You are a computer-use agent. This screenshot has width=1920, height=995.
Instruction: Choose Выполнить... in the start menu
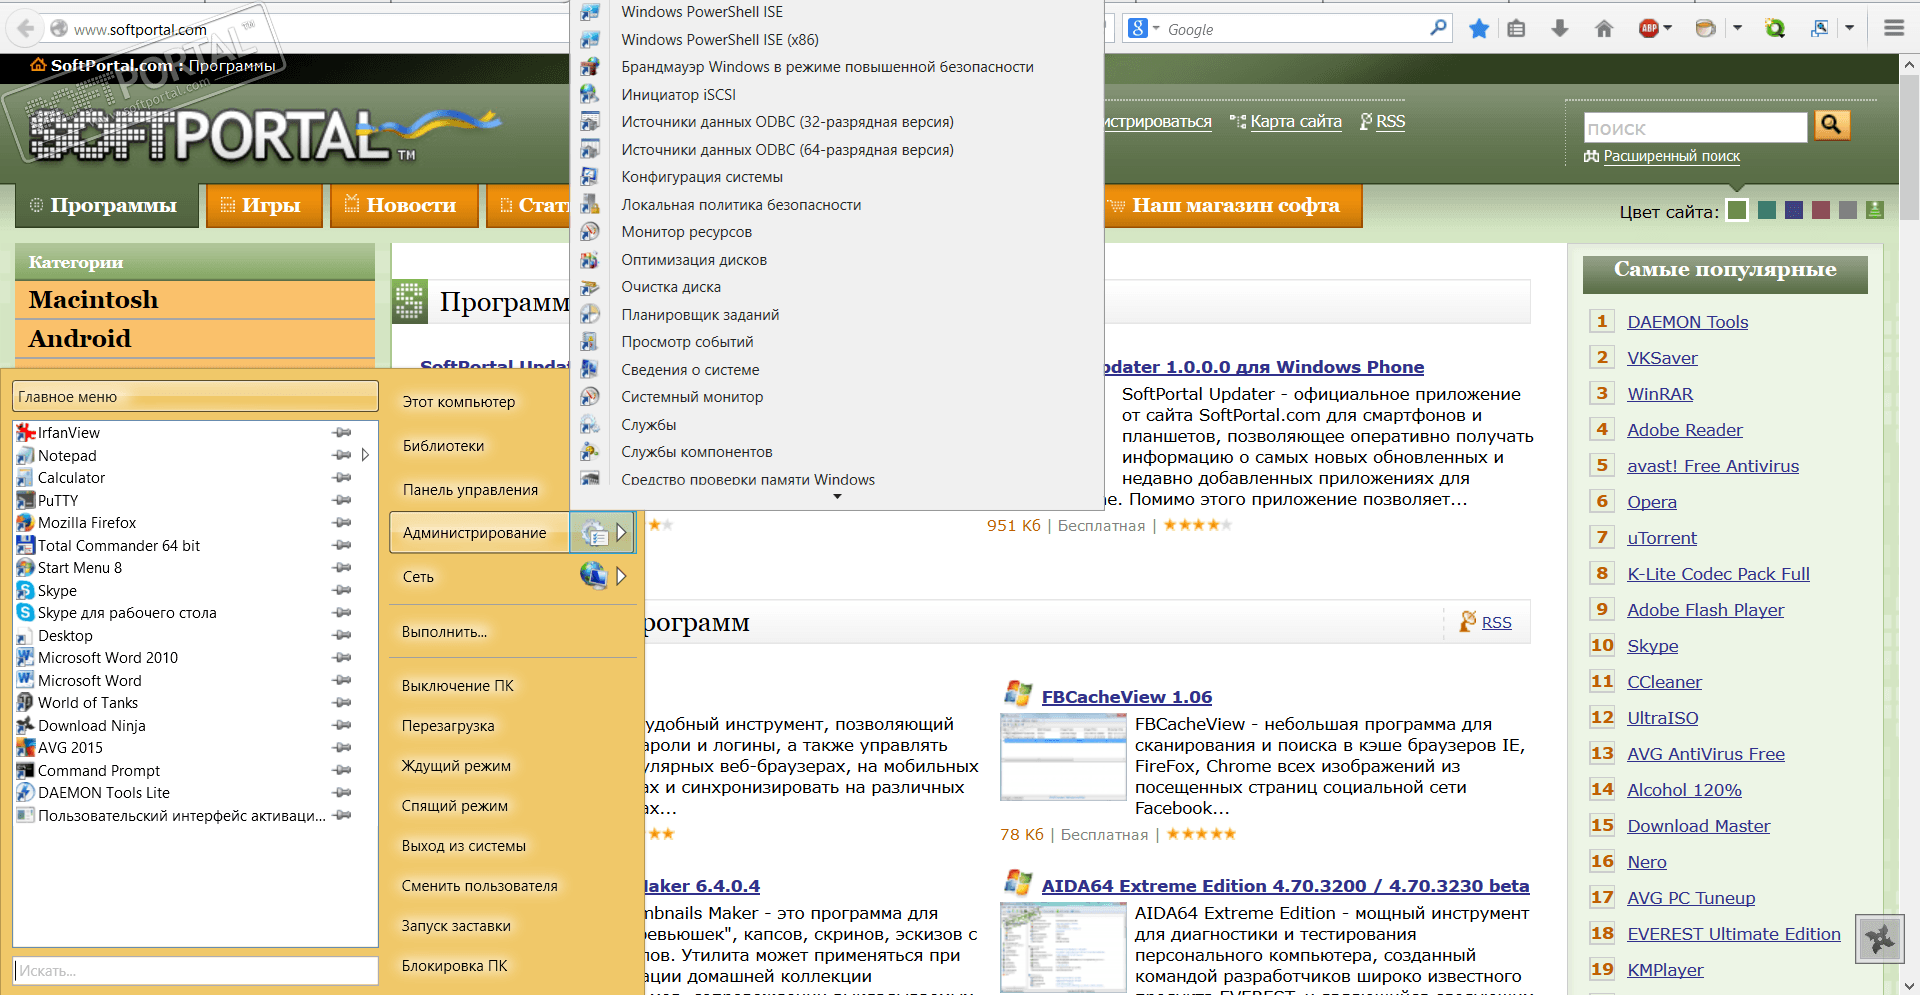click(445, 632)
